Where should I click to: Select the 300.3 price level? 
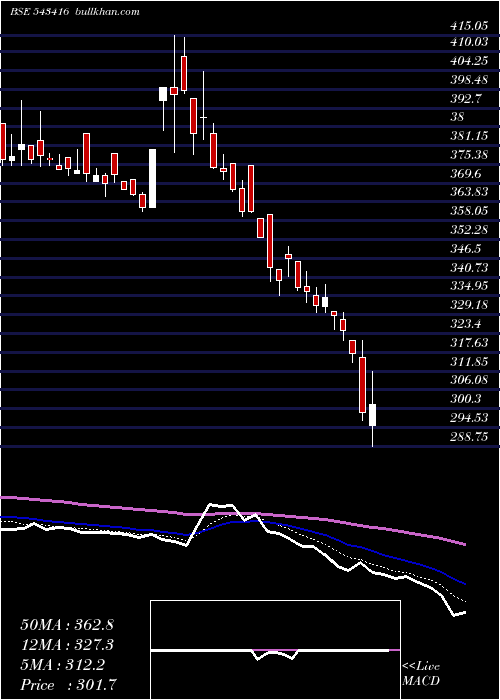point(466,398)
